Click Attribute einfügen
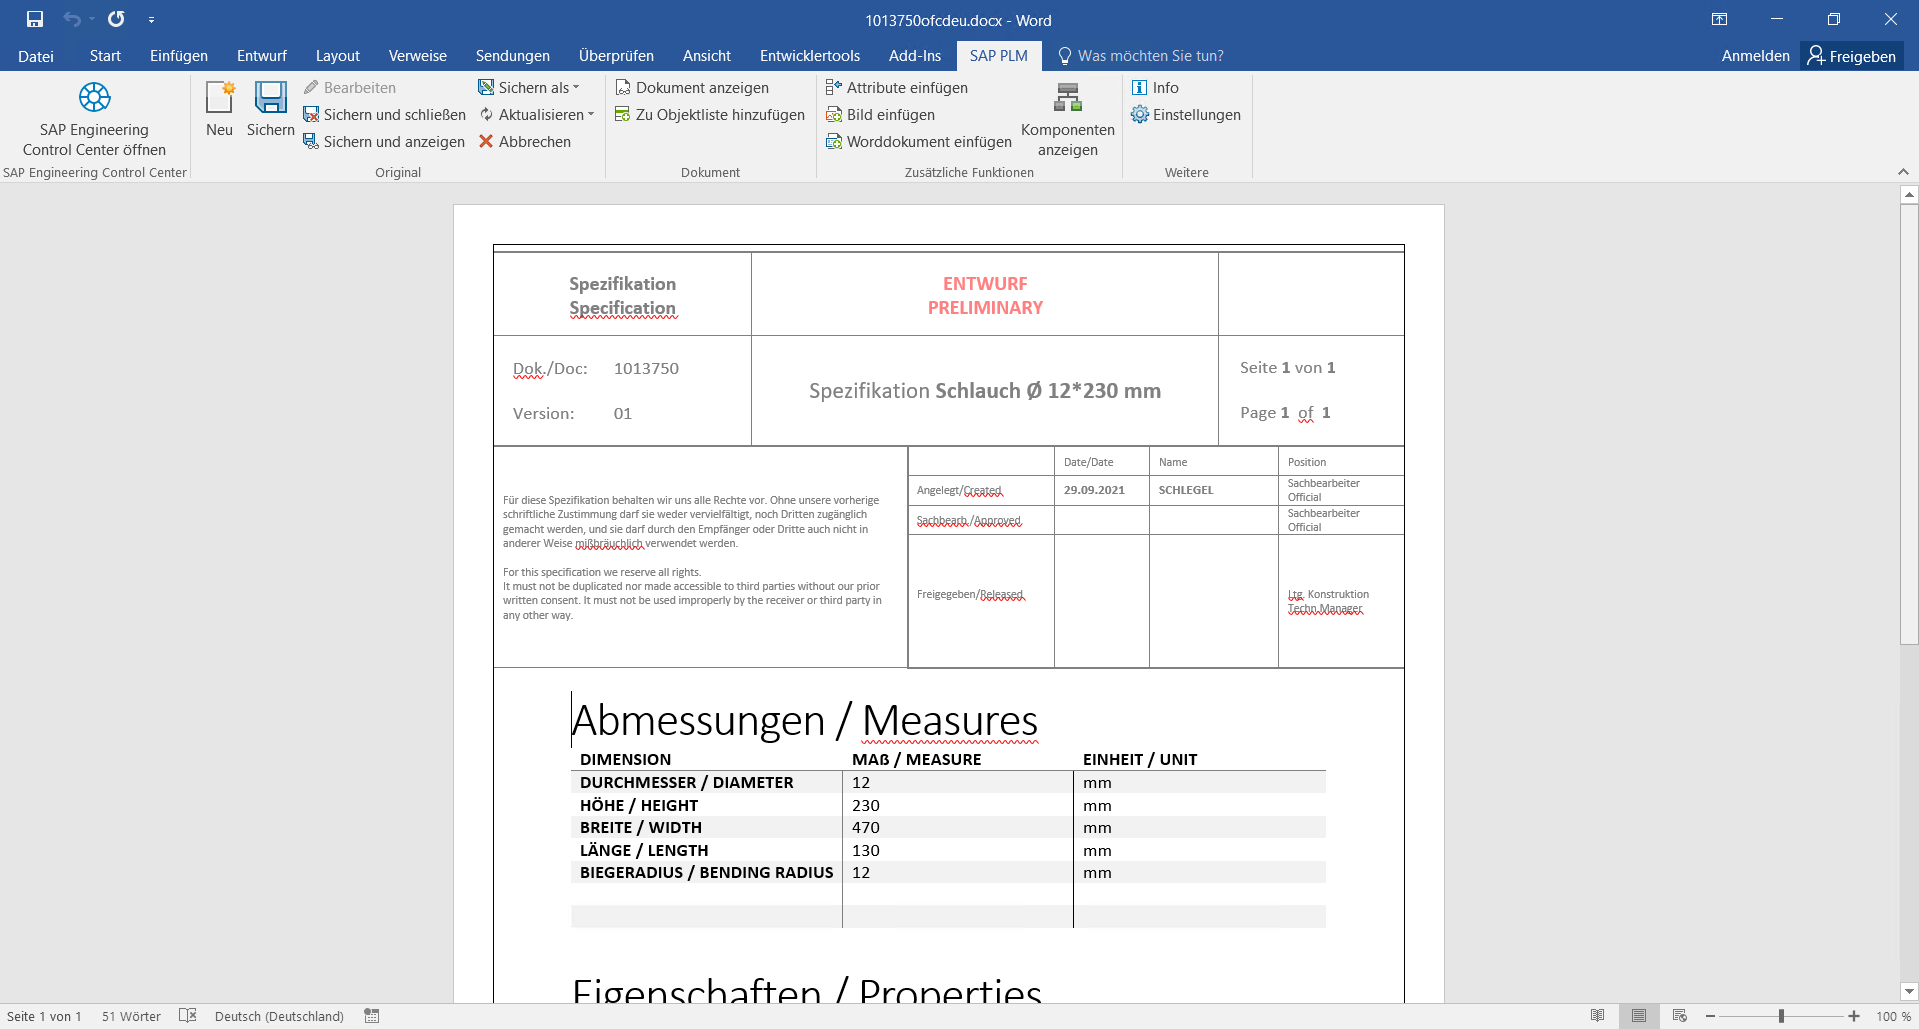Image resolution: width=1919 pixels, height=1029 pixels. [x=897, y=88]
